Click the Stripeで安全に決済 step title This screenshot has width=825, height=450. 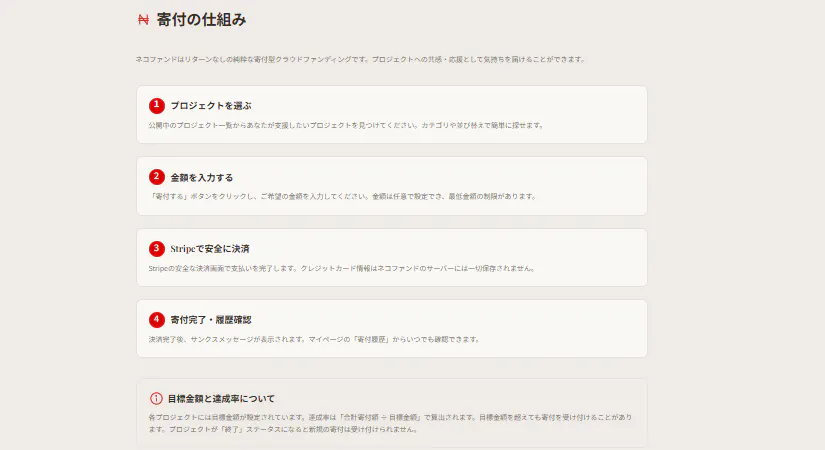point(210,249)
